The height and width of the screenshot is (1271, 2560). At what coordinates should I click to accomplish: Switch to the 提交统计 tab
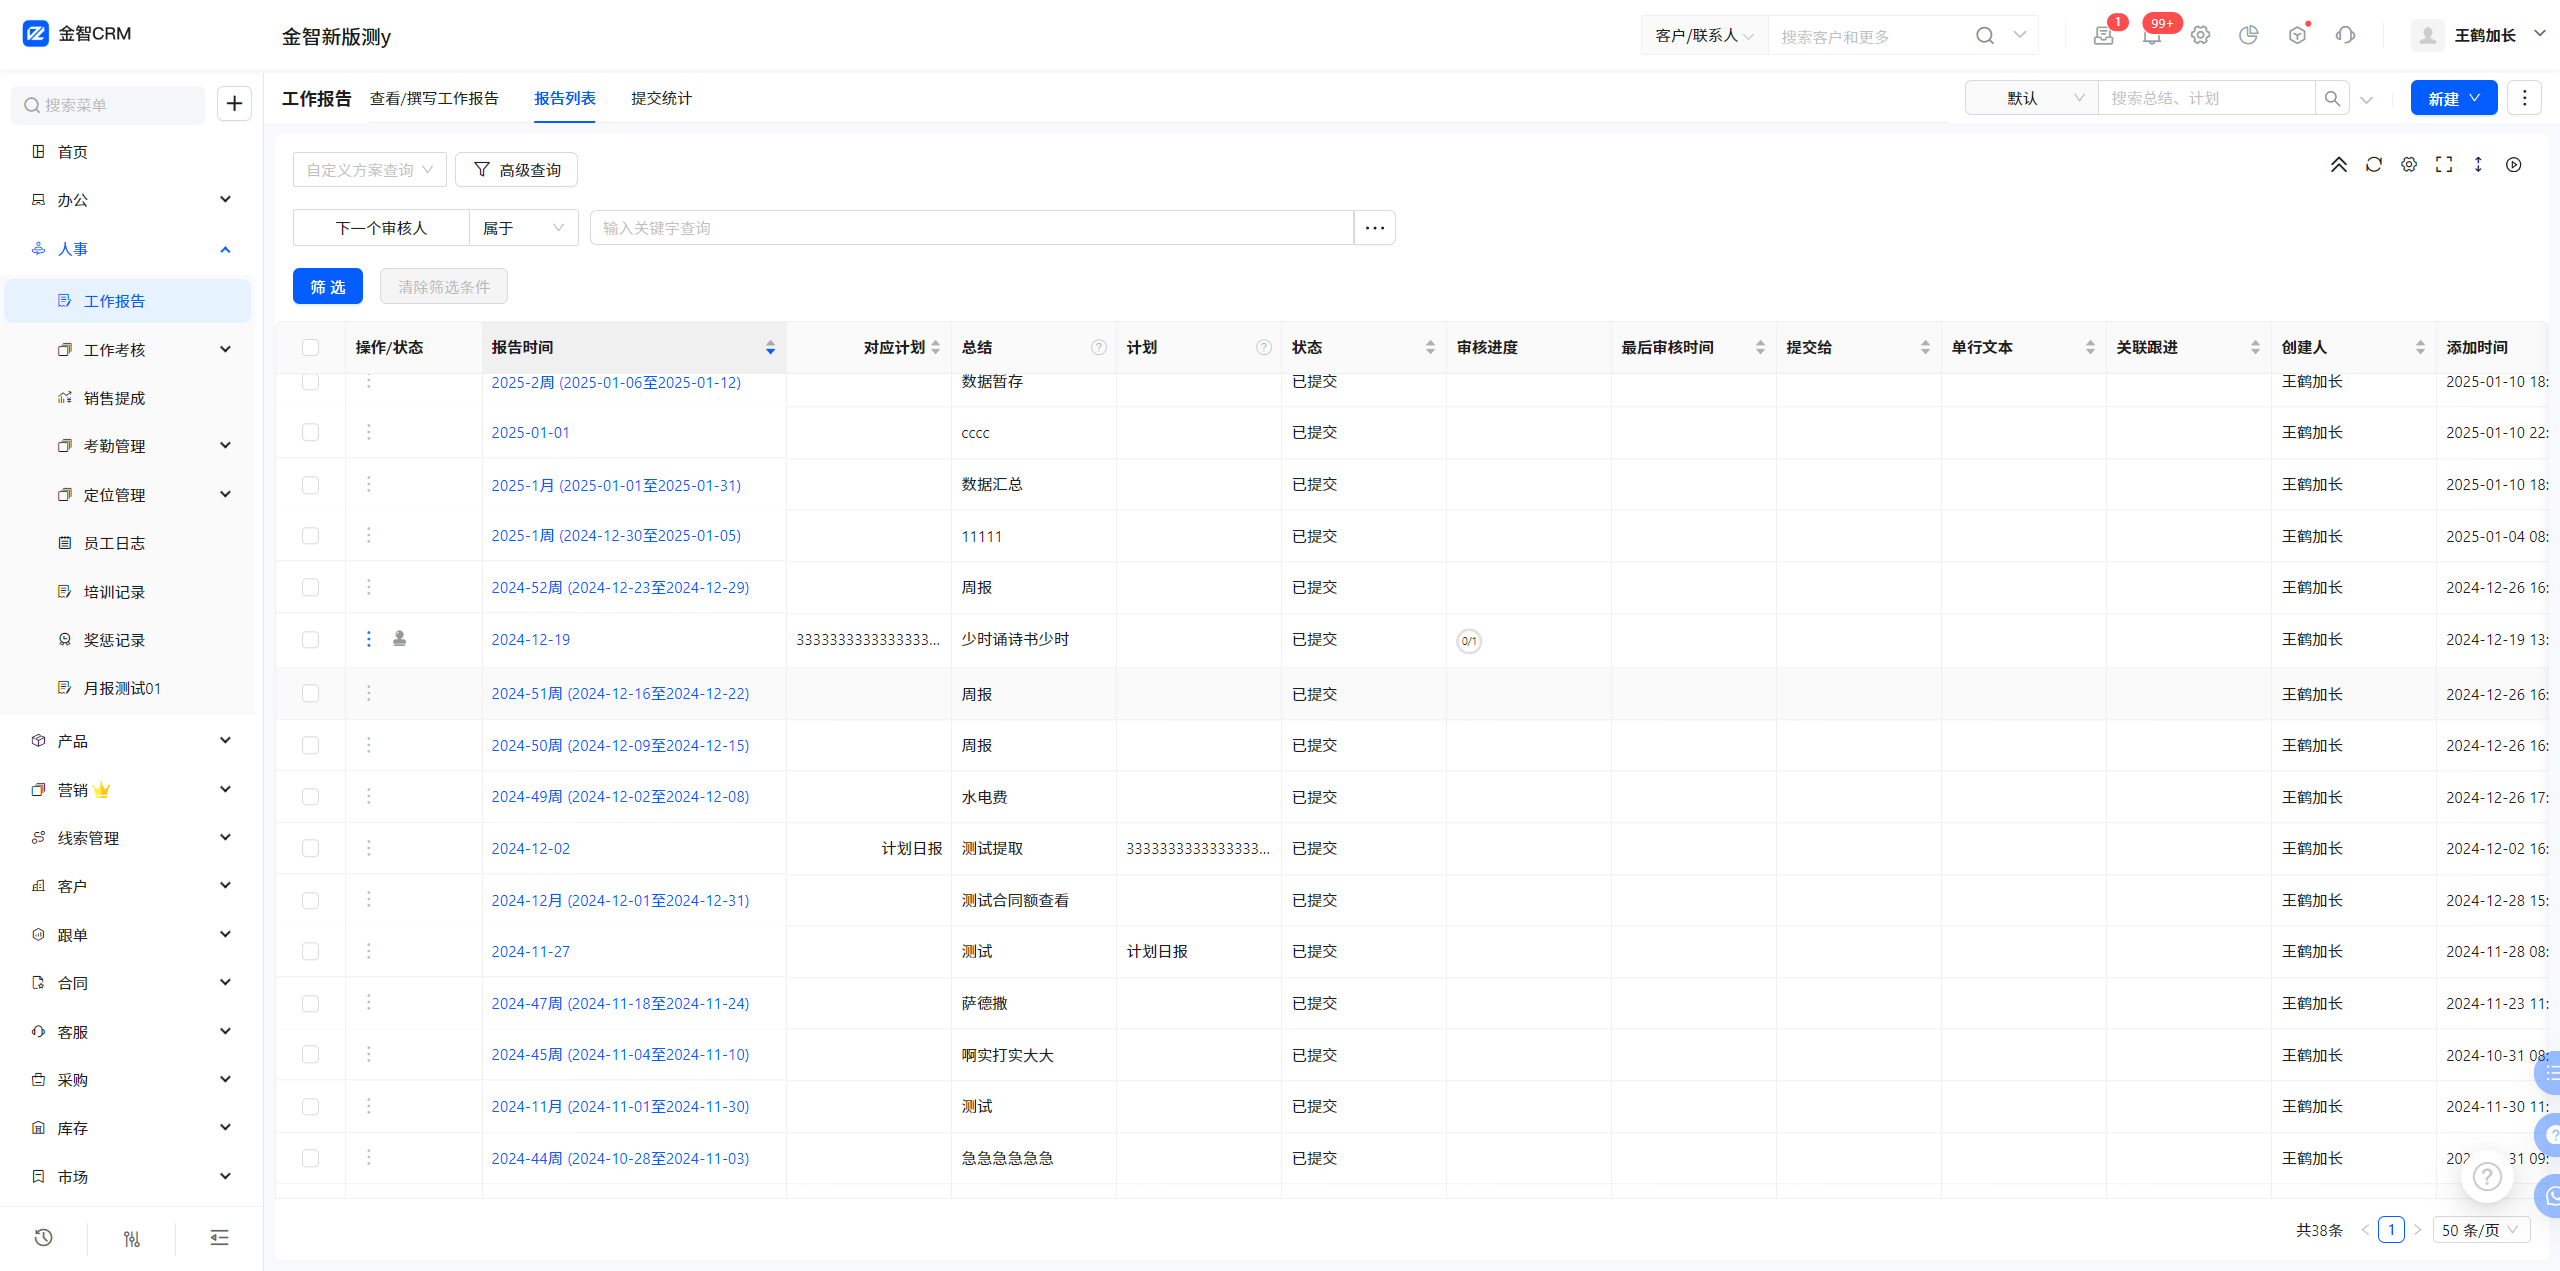click(661, 99)
